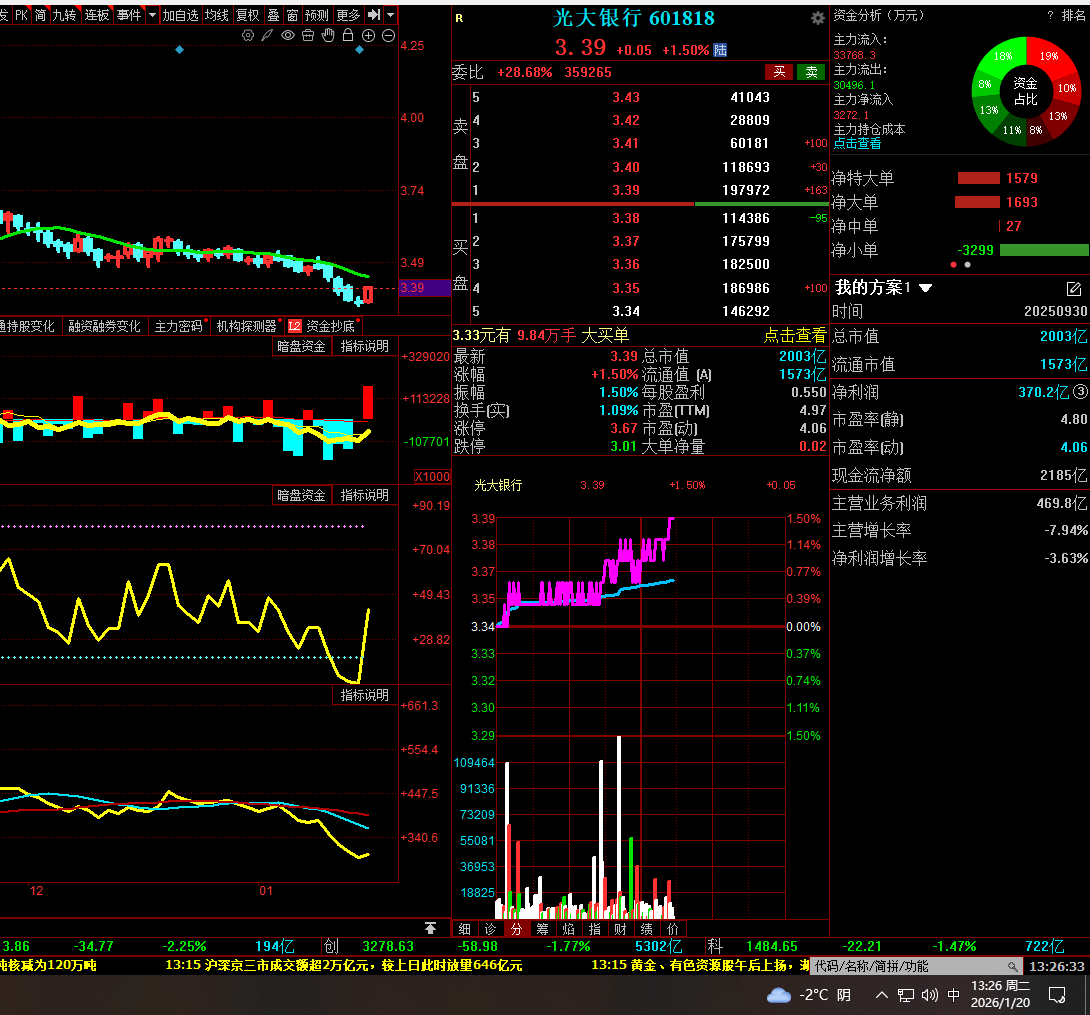This screenshot has height=1015, width=1090.
Task: Open the 预测 forecast tool
Action: [317, 15]
